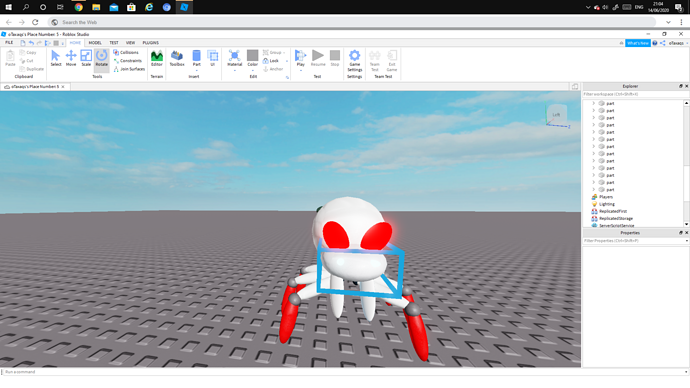Switch to the HOME ribbon tab
The image size is (690, 388).
pyautogui.click(x=75, y=43)
